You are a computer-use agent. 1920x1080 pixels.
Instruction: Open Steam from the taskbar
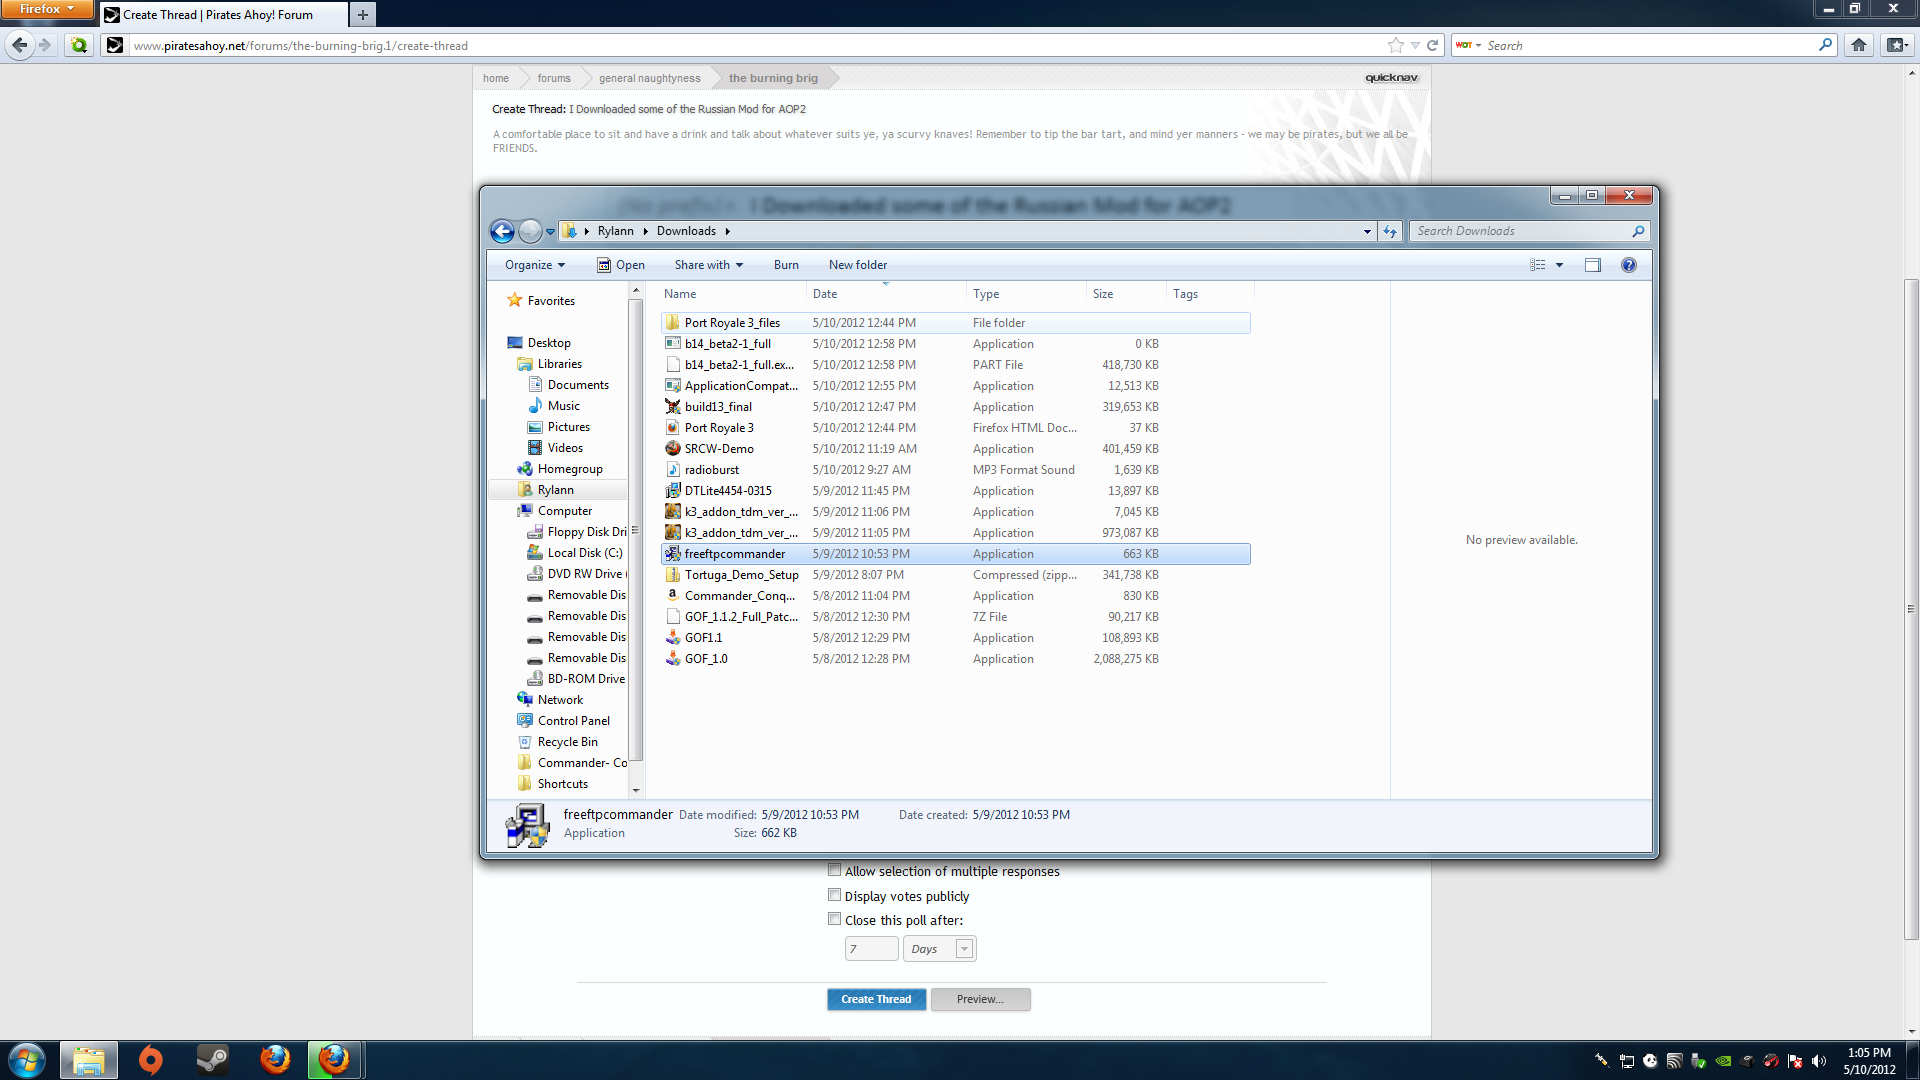211,1060
